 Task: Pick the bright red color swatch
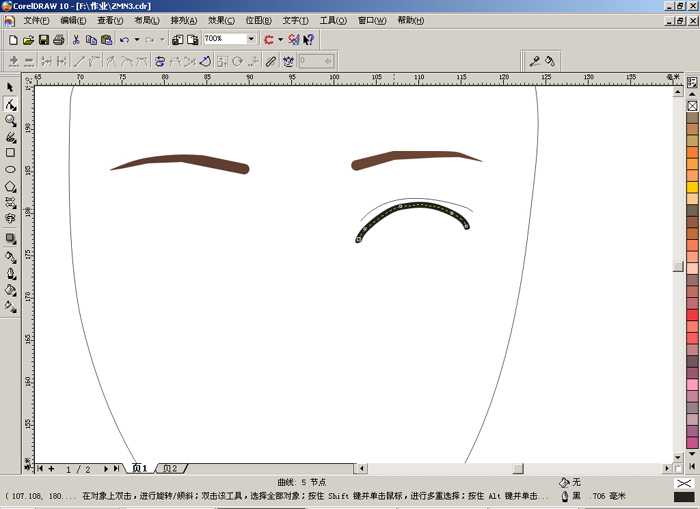click(x=692, y=315)
